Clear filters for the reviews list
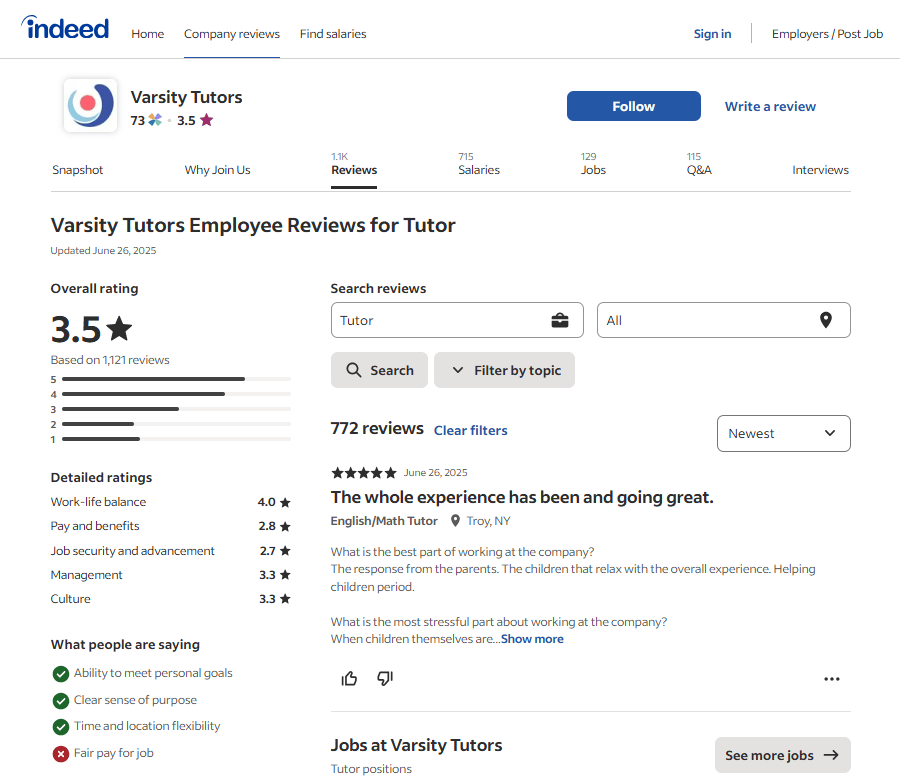This screenshot has height=783, width=900. tap(470, 430)
